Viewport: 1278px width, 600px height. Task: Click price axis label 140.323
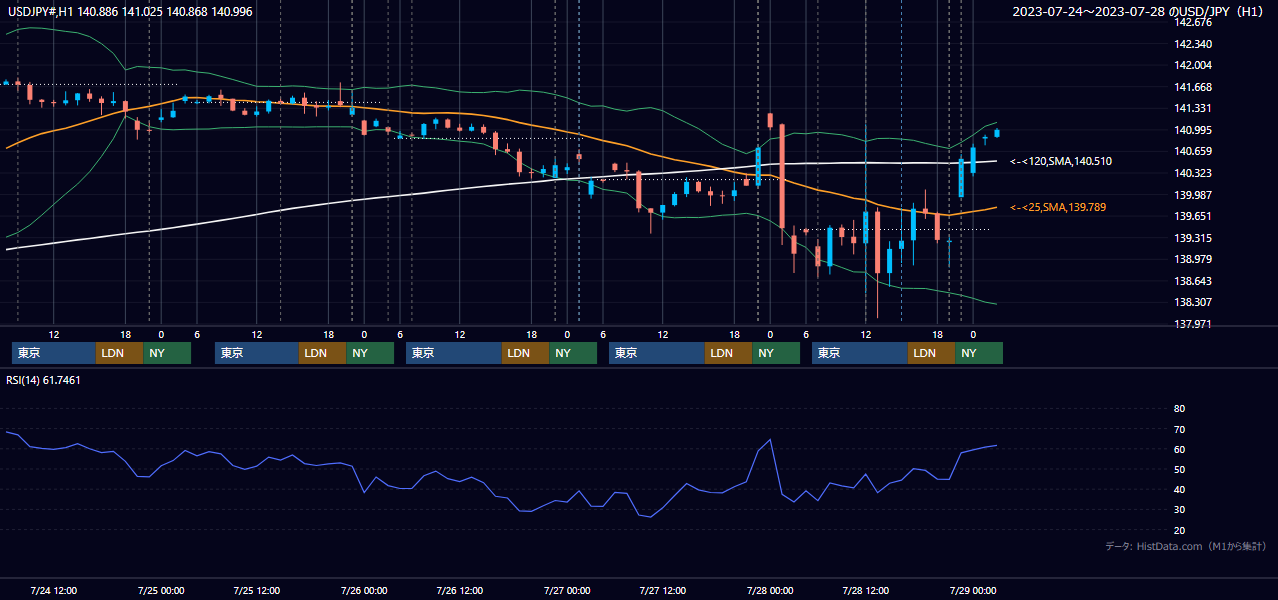[x=1194, y=173]
